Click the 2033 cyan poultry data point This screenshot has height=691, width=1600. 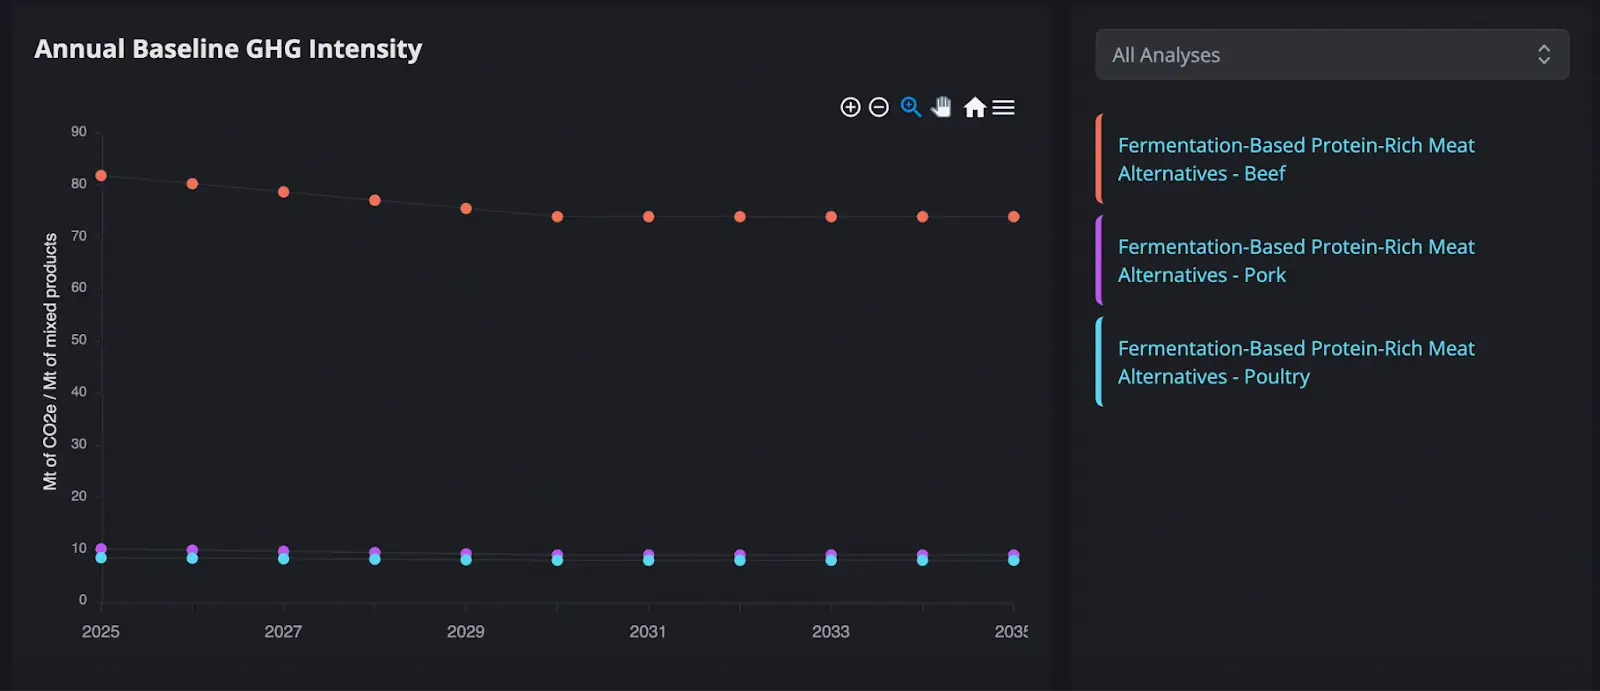[x=831, y=561]
